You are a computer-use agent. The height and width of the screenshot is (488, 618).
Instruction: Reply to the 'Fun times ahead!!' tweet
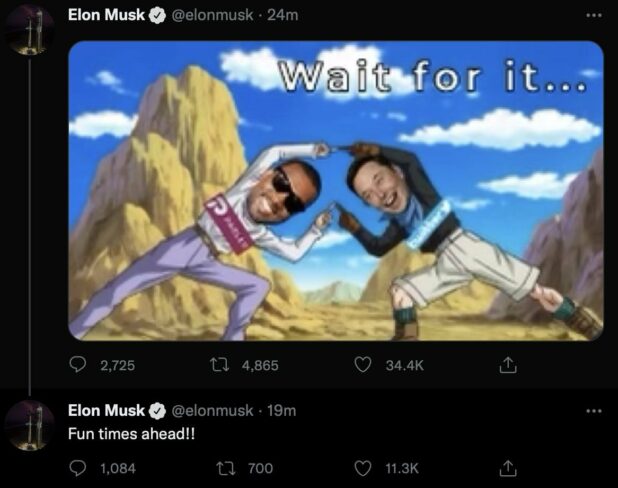point(78,468)
